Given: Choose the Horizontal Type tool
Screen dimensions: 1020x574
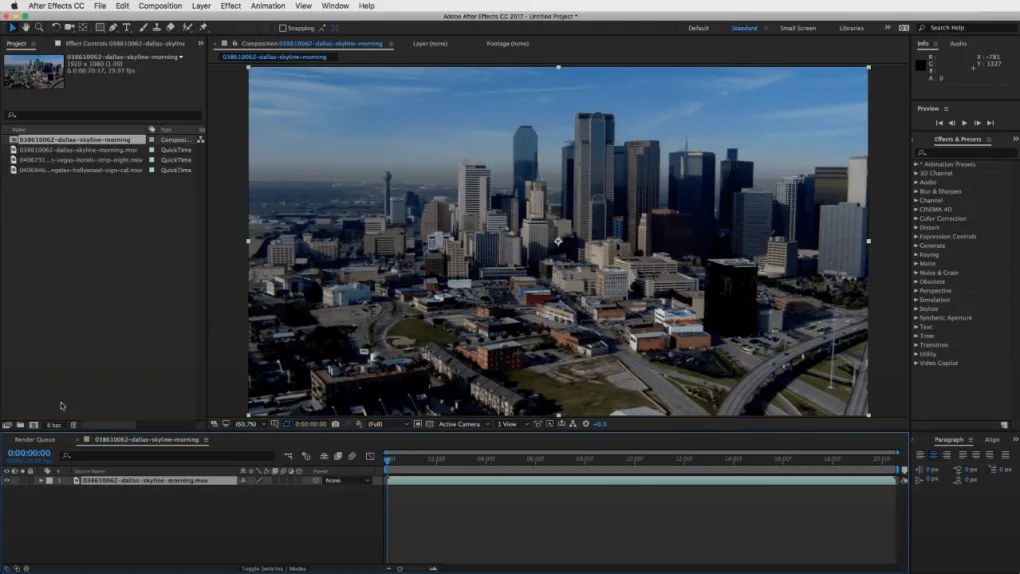Looking at the screenshot, I should [126, 28].
